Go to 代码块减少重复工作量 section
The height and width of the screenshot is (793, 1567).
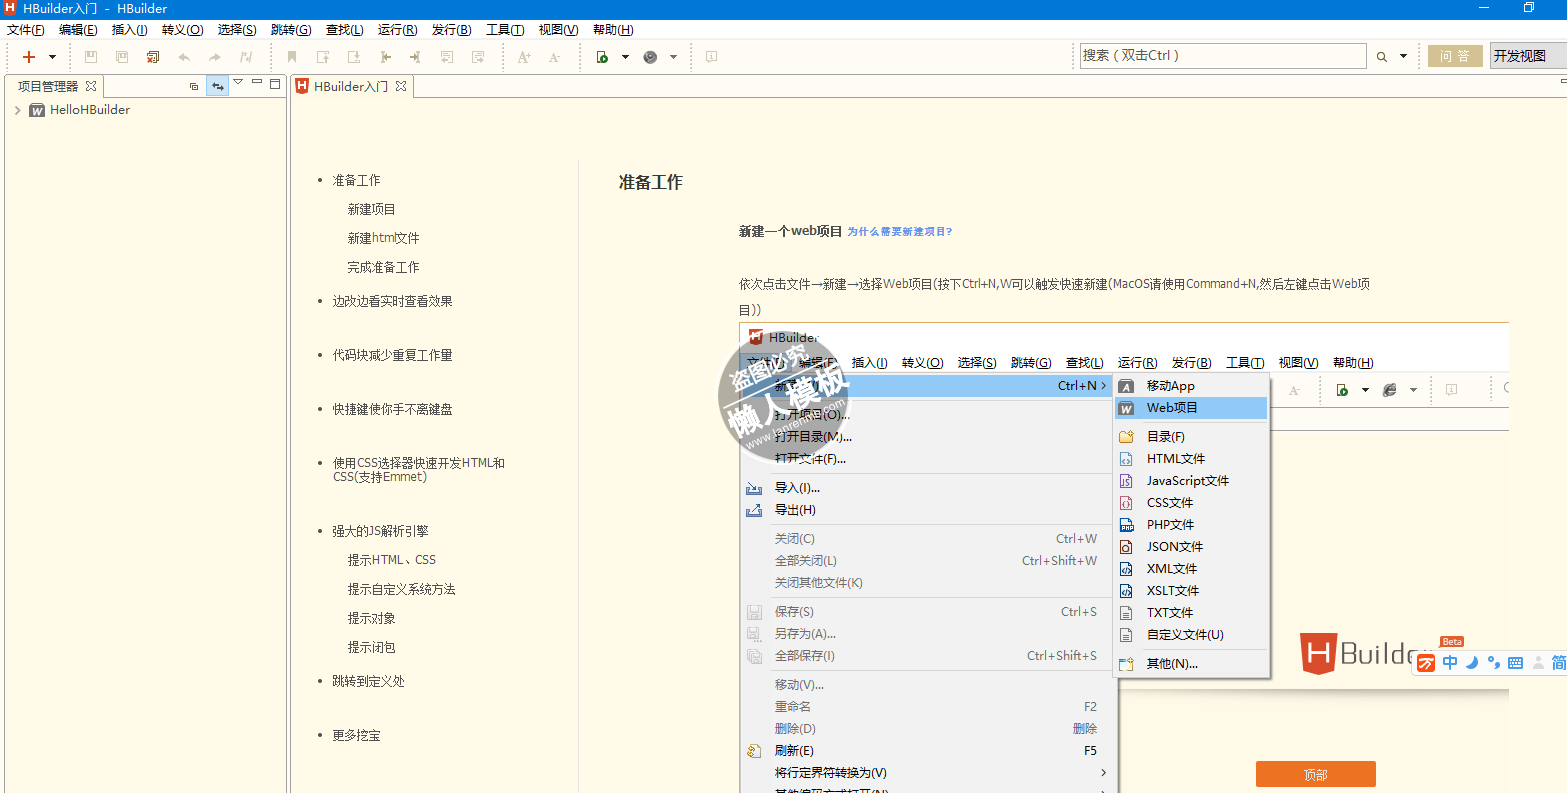point(393,355)
